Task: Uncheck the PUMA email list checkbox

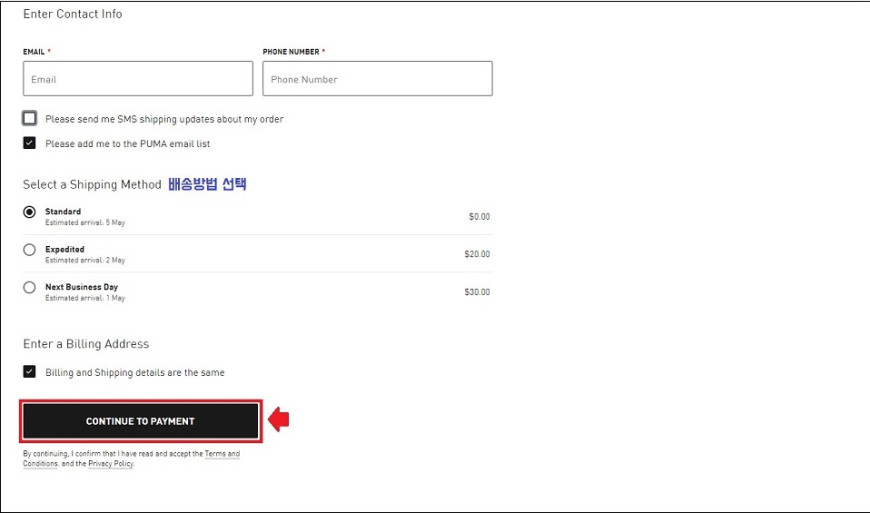Action: [x=29, y=143]
